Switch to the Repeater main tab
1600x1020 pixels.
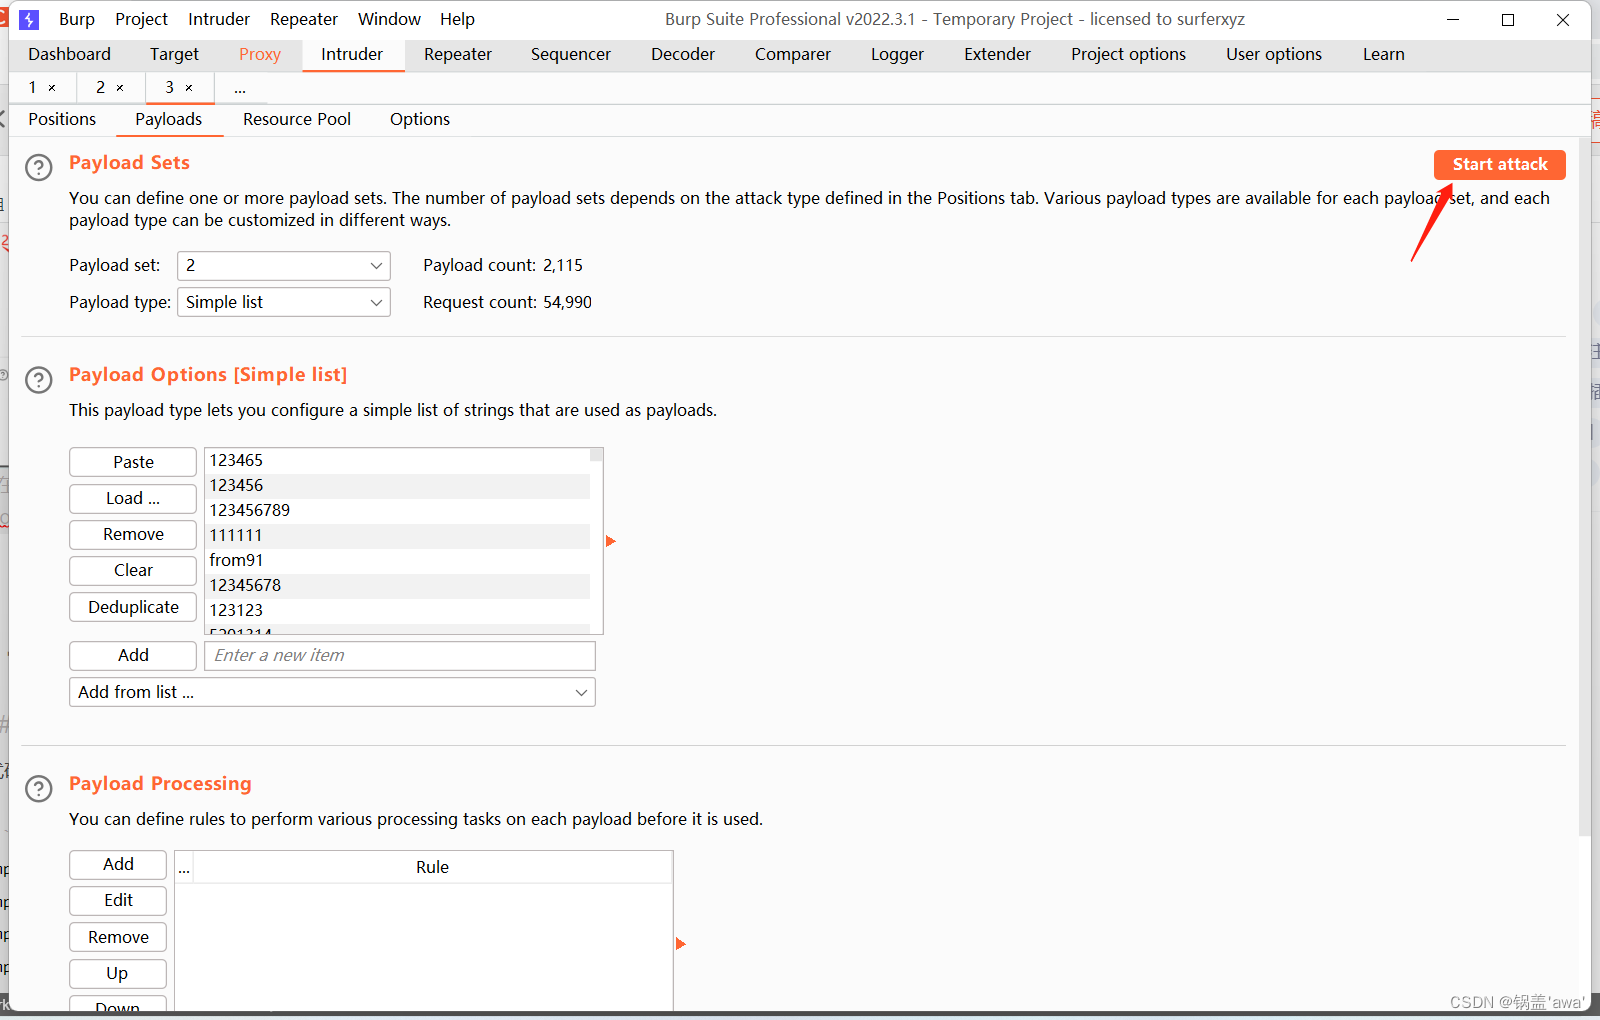[458, 54]
